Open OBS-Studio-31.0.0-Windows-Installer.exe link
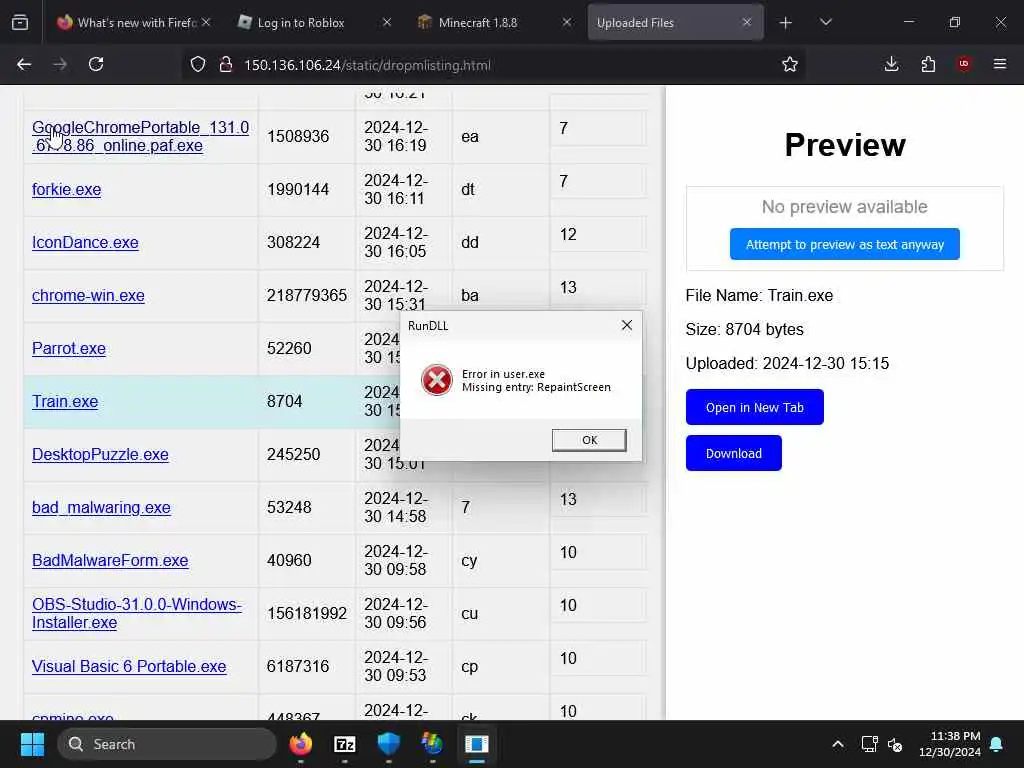Viewport: 1024px width, 768px height. (x=136, y=613)
